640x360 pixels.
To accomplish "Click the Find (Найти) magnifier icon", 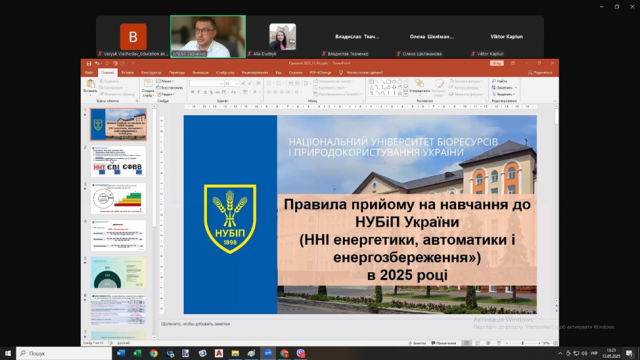I will coord(494,81).
